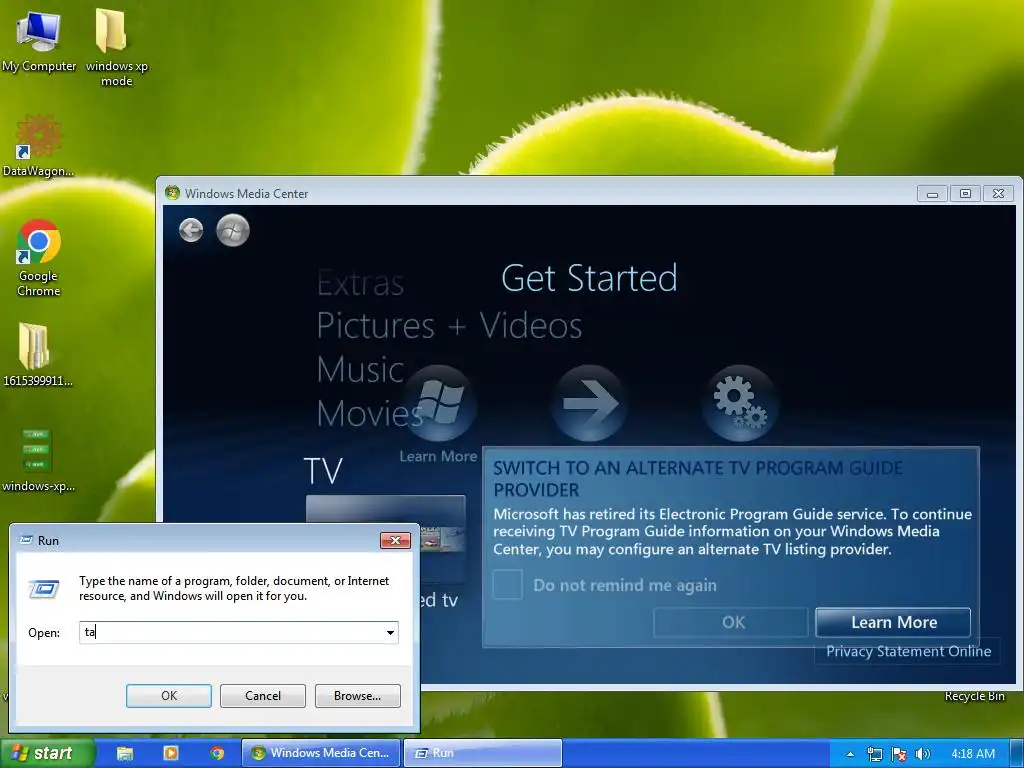Viewport: 1024px width, 768px height.
Task: Maximize the Windows Media Center window
Action: [965, 193]
